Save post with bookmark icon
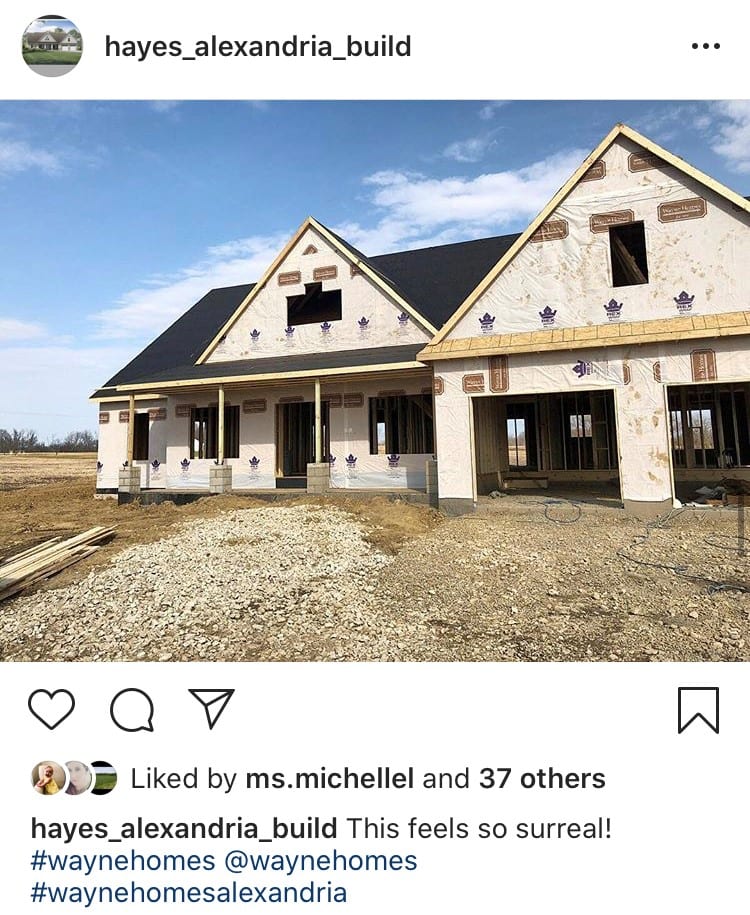Viewport: 750px width, 915px height. 698,710
